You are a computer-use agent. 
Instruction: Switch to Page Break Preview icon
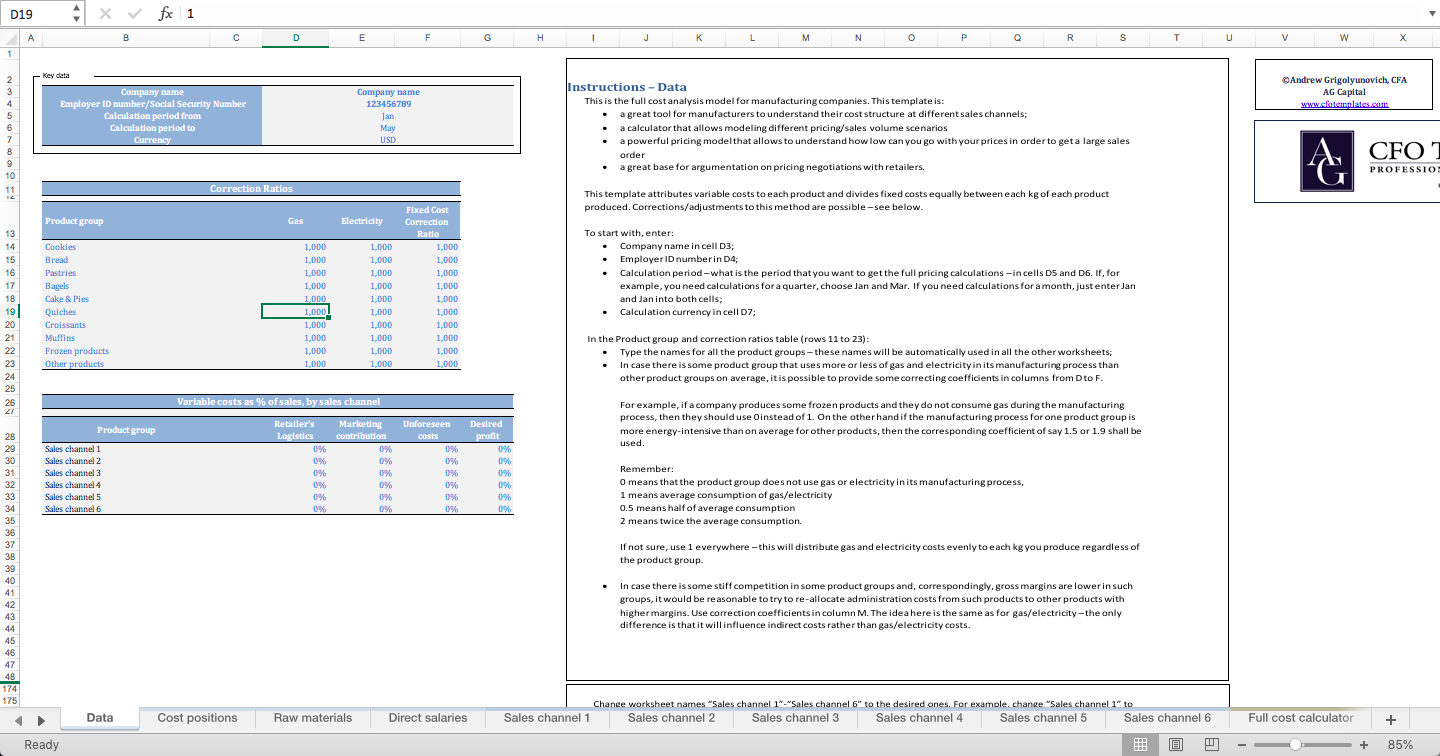coord(1211,744)
